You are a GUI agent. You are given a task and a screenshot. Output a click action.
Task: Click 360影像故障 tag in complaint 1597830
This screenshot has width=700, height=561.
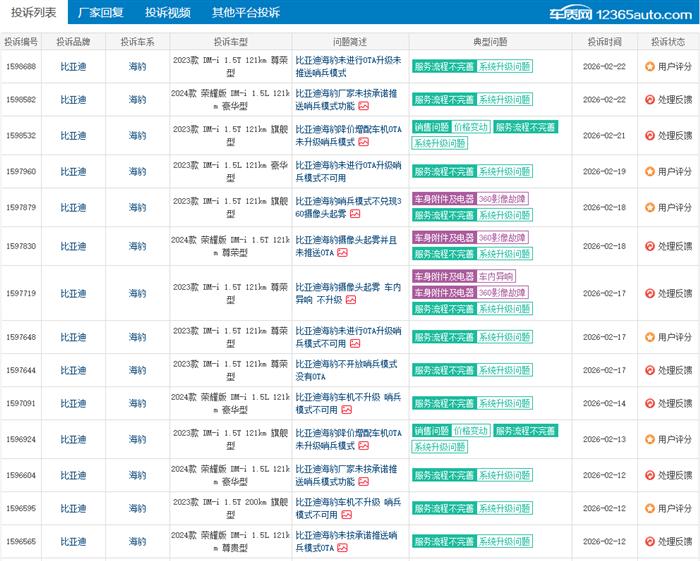tap(503, 238)
